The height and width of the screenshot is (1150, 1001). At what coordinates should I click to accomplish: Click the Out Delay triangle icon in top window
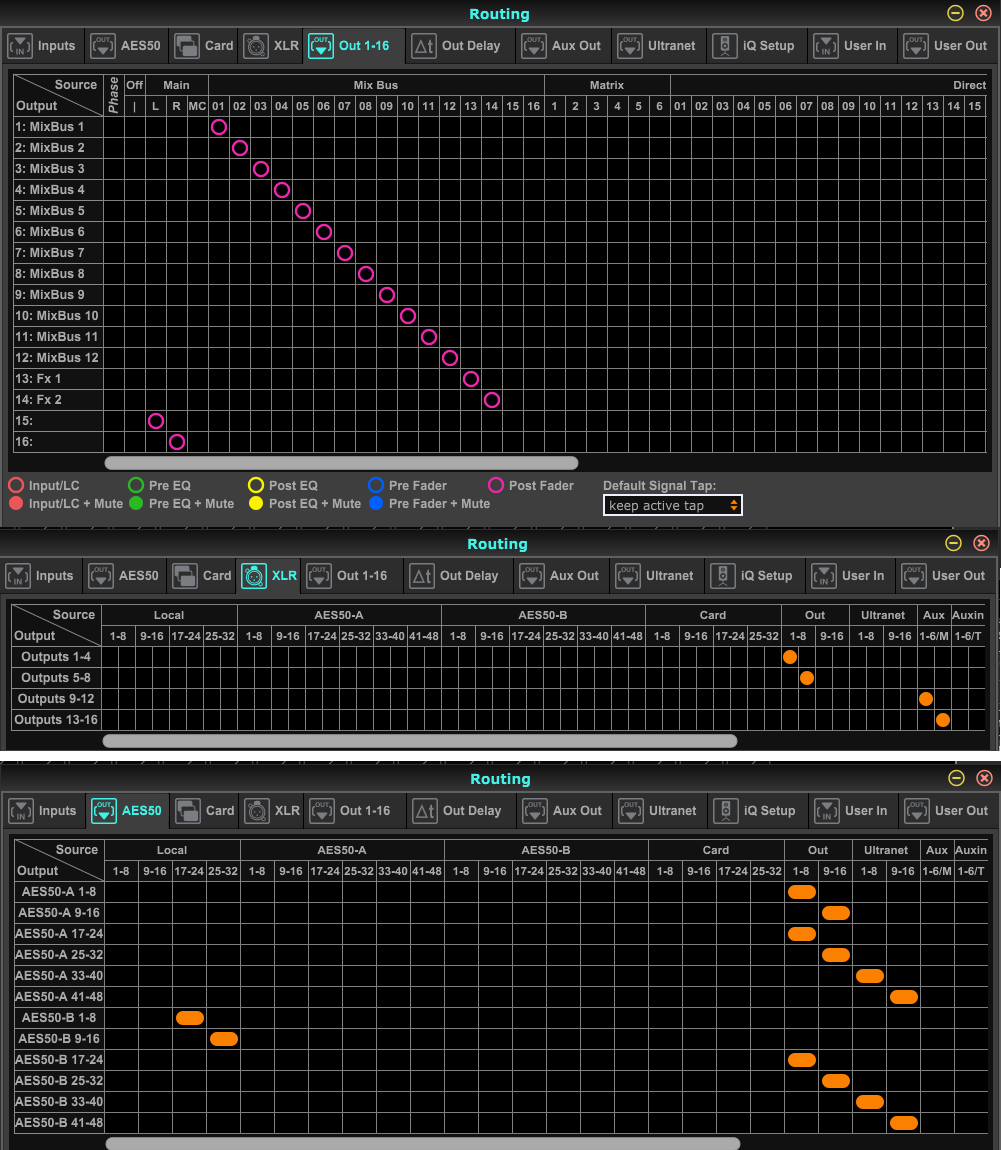point(424,46)
